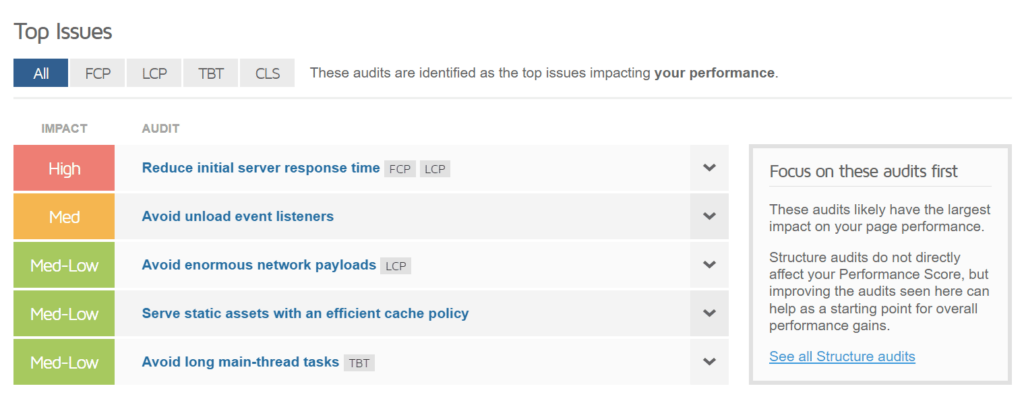Switch to the LCP filter tab
1024x407 pixels.
(153, 73)
